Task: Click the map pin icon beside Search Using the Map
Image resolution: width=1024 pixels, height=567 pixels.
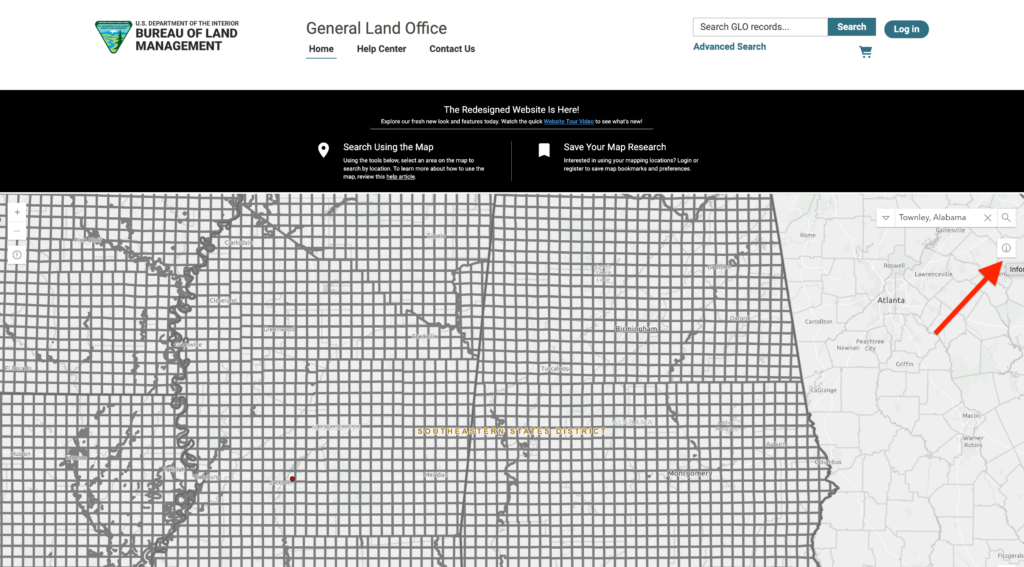Action: click(x=323, y=150)
